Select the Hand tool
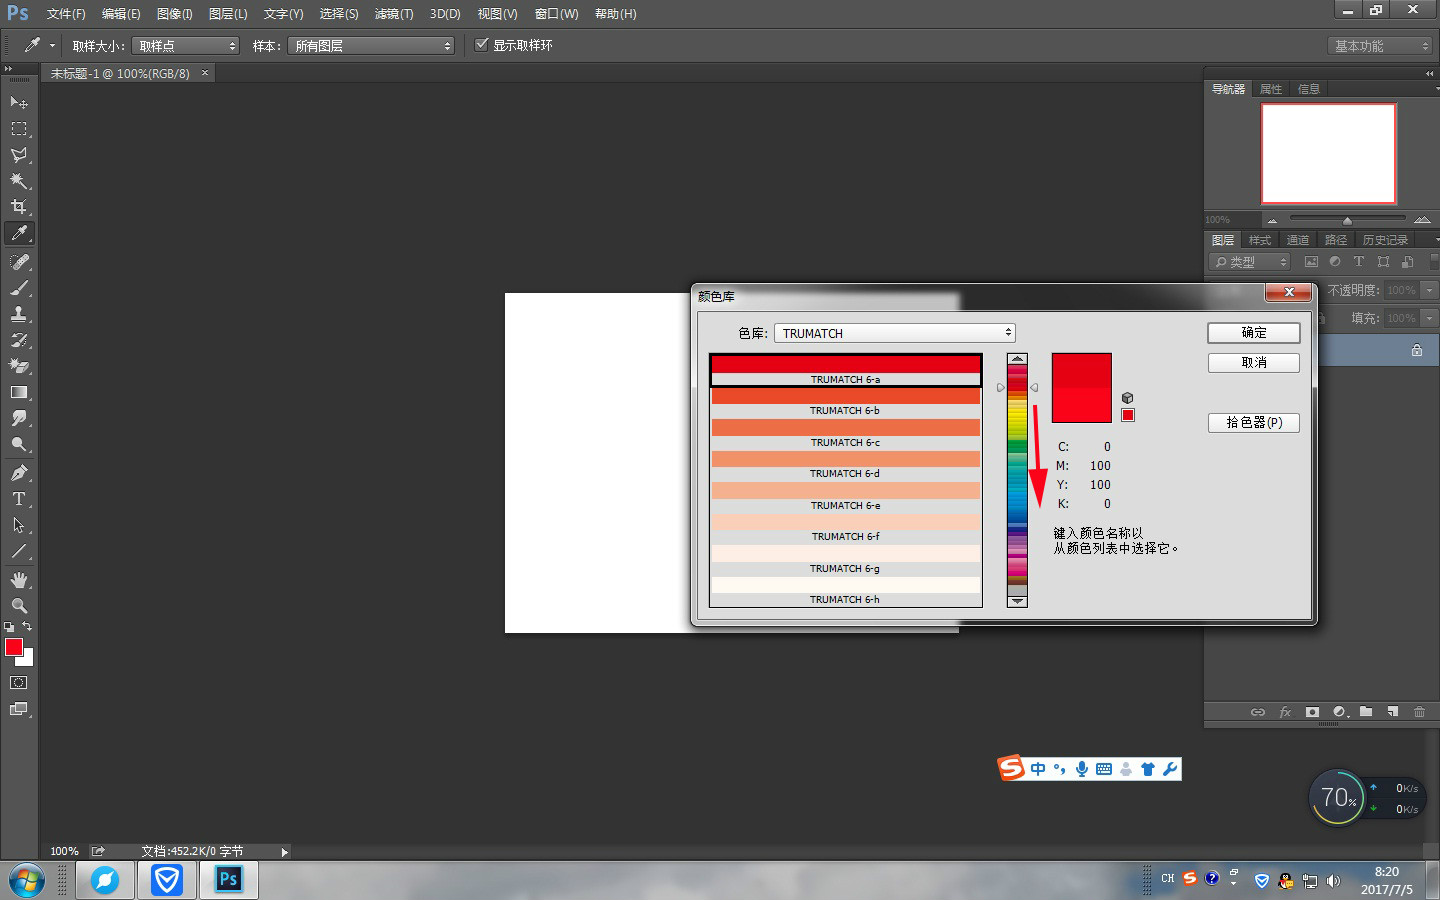 coord(19,580)
